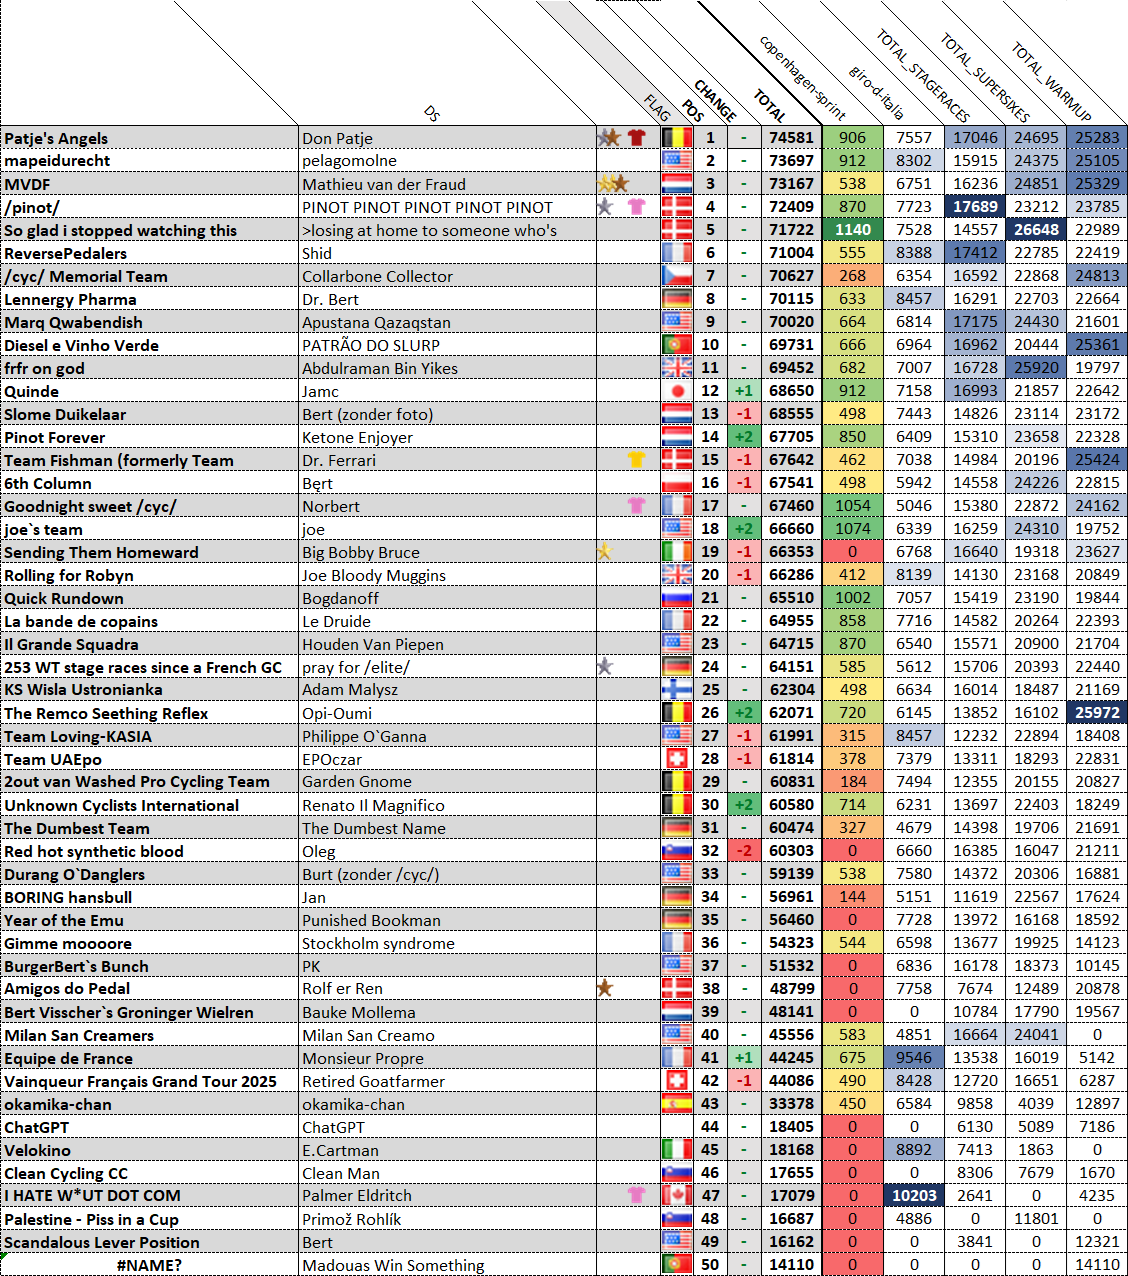Click the Czech flag for /cyc/ Memorial Team
The width and height of the screenshot is (1128, 1276).
tap(677, 276)
